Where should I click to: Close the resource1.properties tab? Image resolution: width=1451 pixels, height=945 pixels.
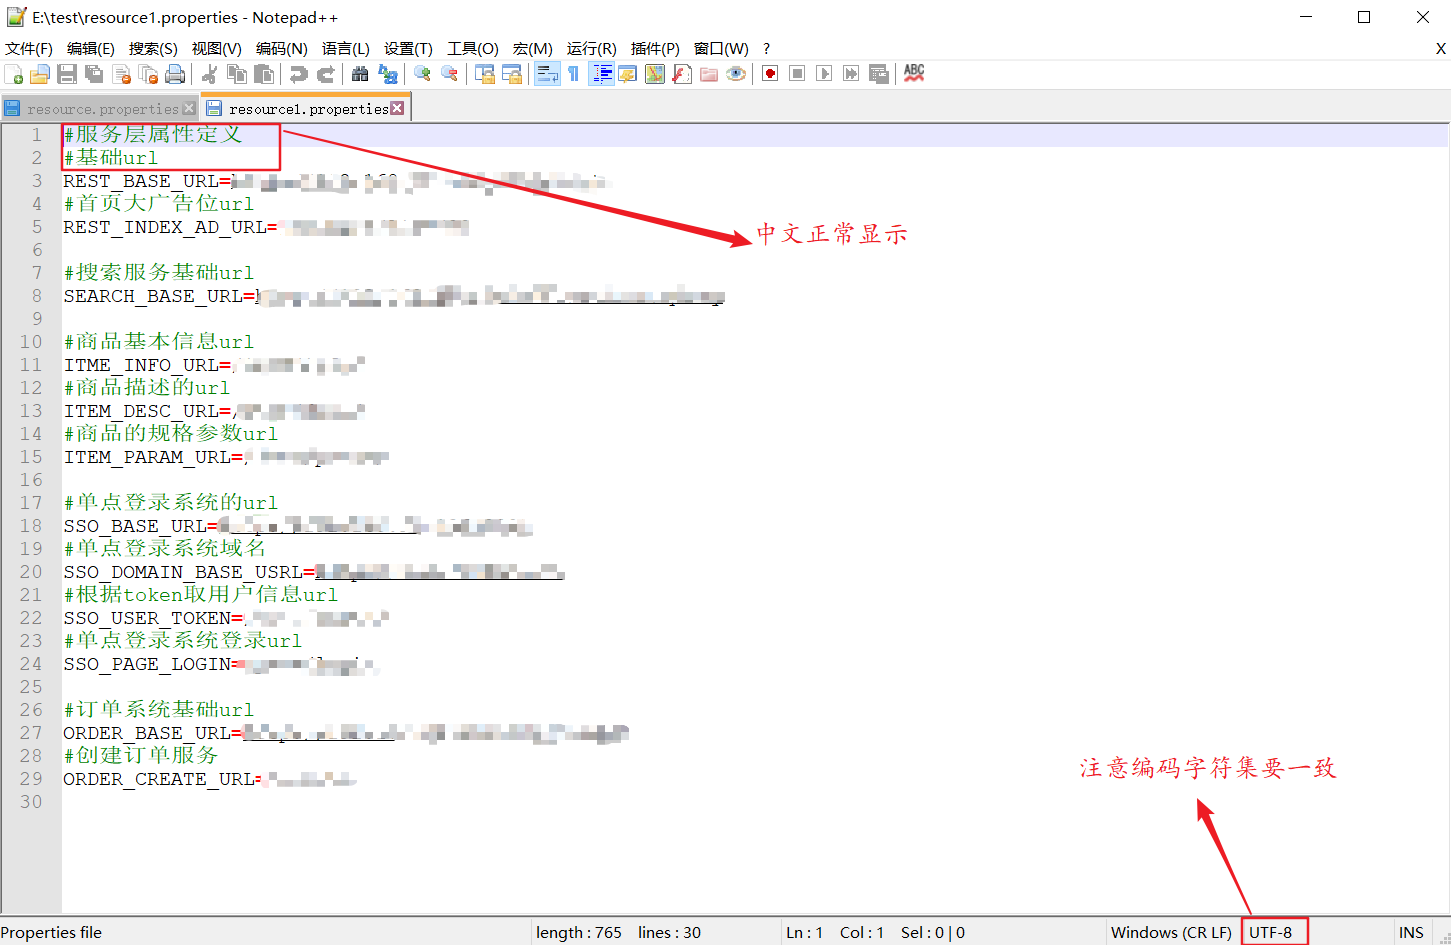[x=399, y=106]
